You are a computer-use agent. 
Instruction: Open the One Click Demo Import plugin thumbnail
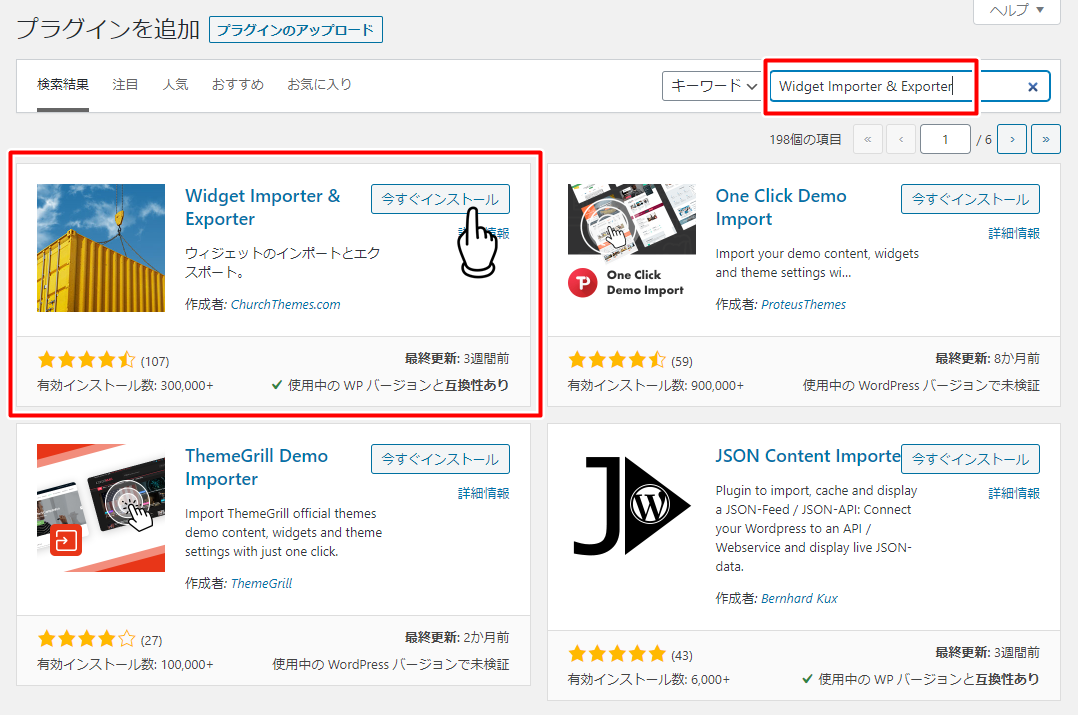coord(632,241)
